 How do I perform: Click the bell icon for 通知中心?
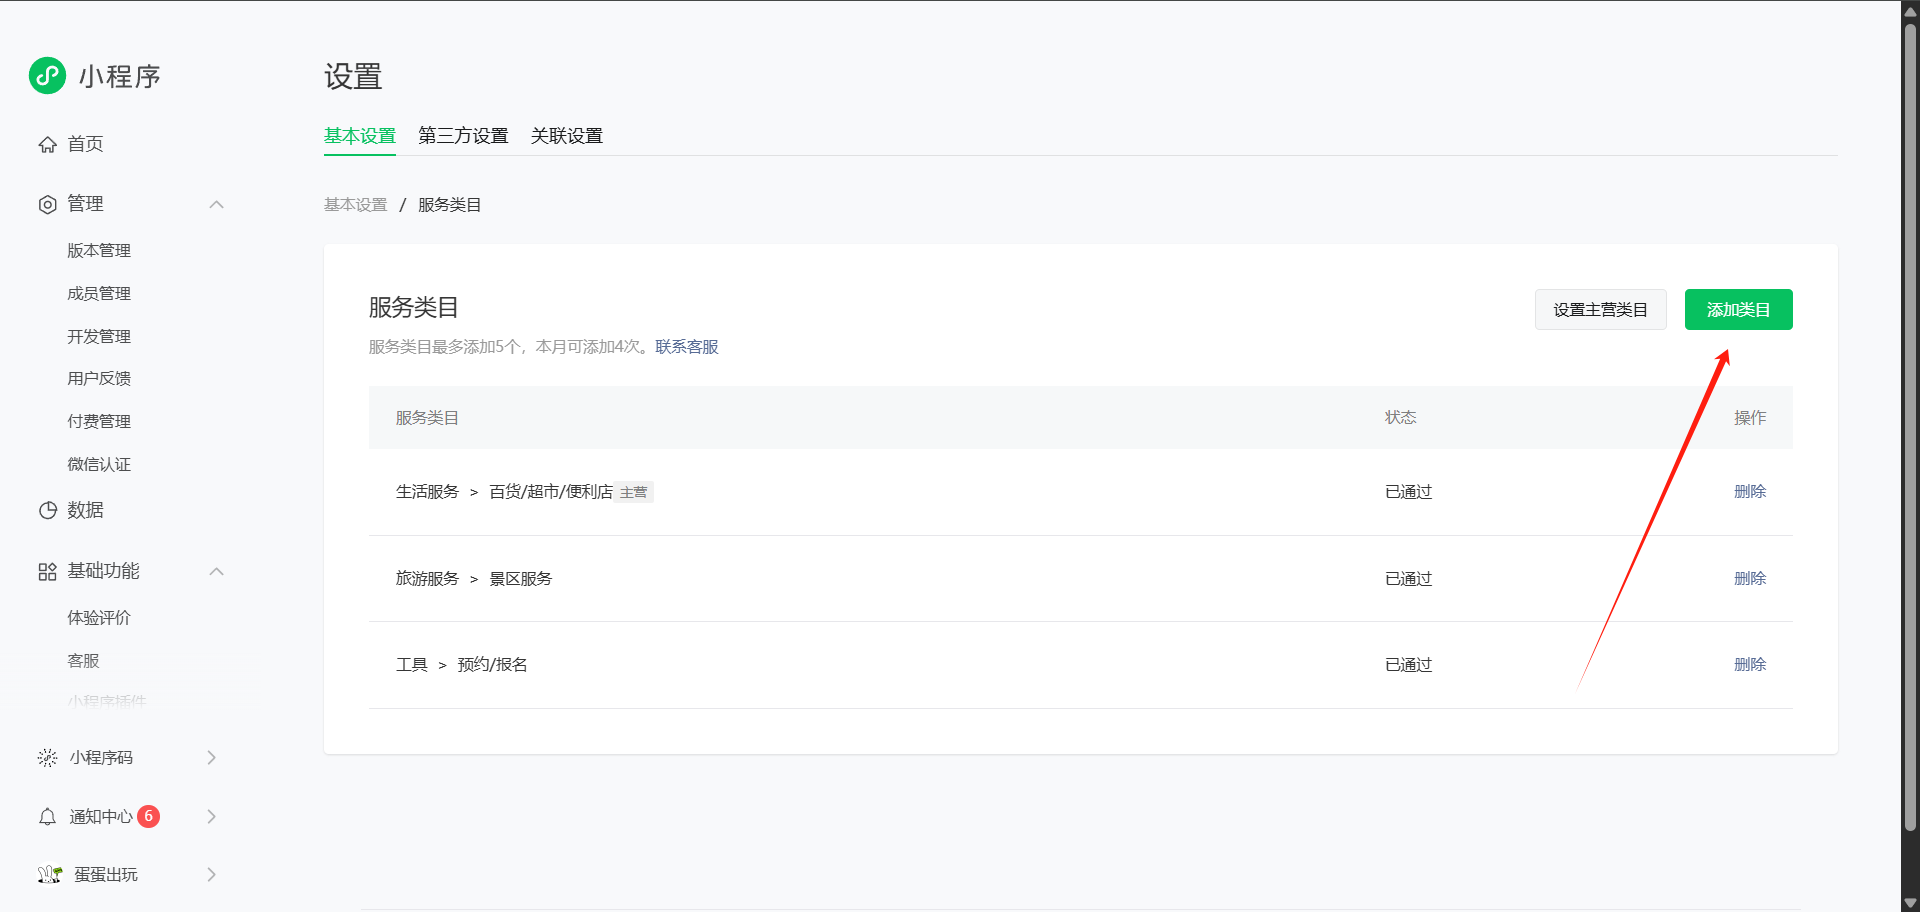pyautogui.click(x=47, y=817)
